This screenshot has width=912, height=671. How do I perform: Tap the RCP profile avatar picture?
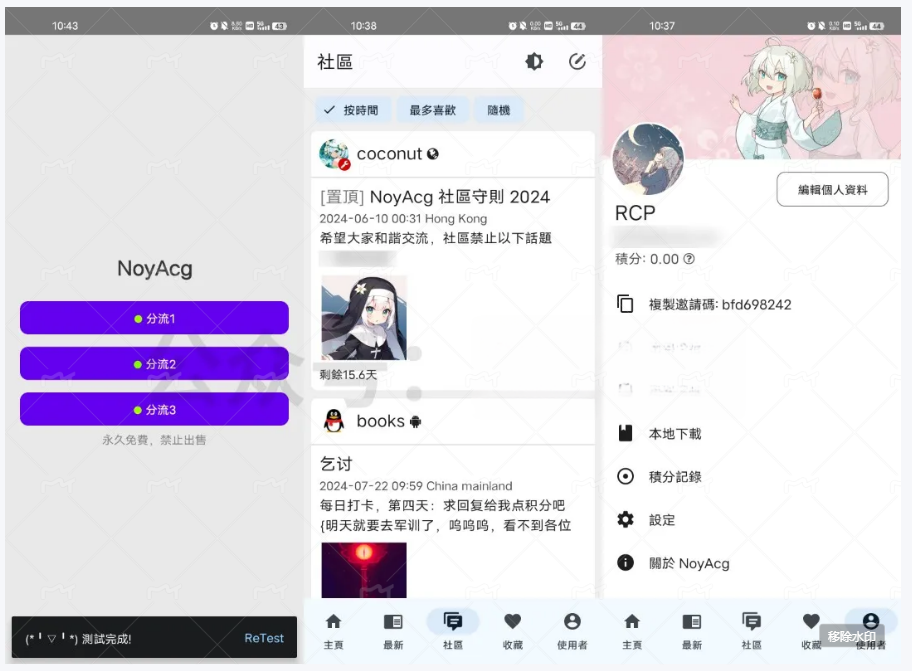click(x=648, y=159)
